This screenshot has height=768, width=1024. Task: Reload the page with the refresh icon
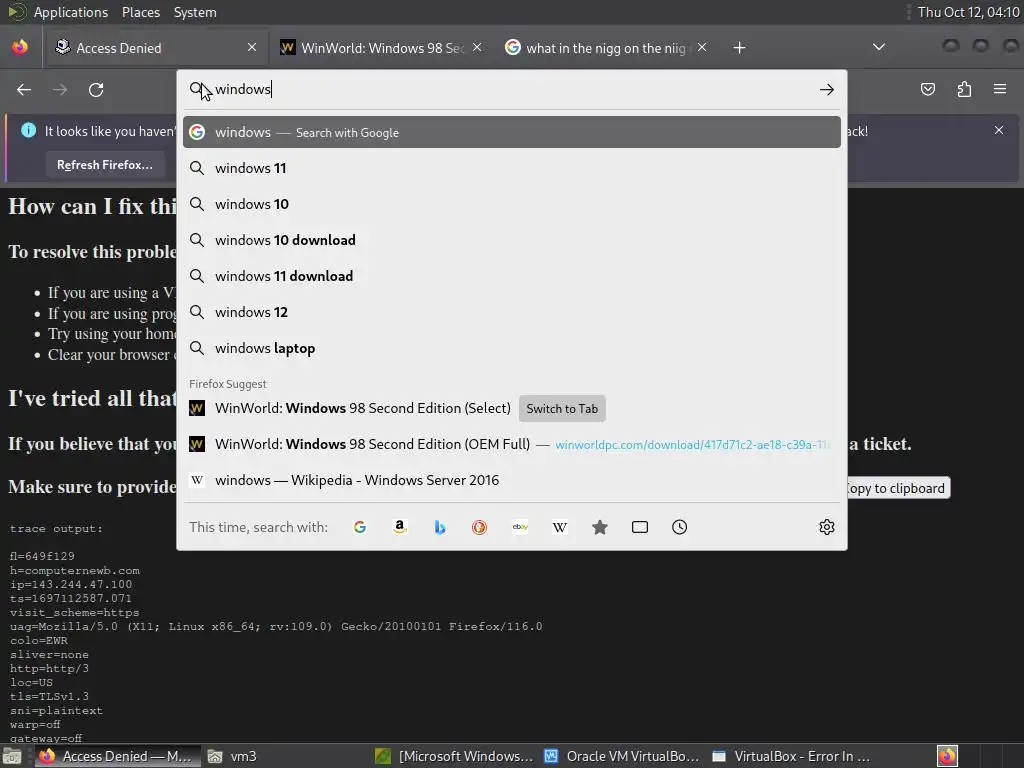[x=96, y=89]
